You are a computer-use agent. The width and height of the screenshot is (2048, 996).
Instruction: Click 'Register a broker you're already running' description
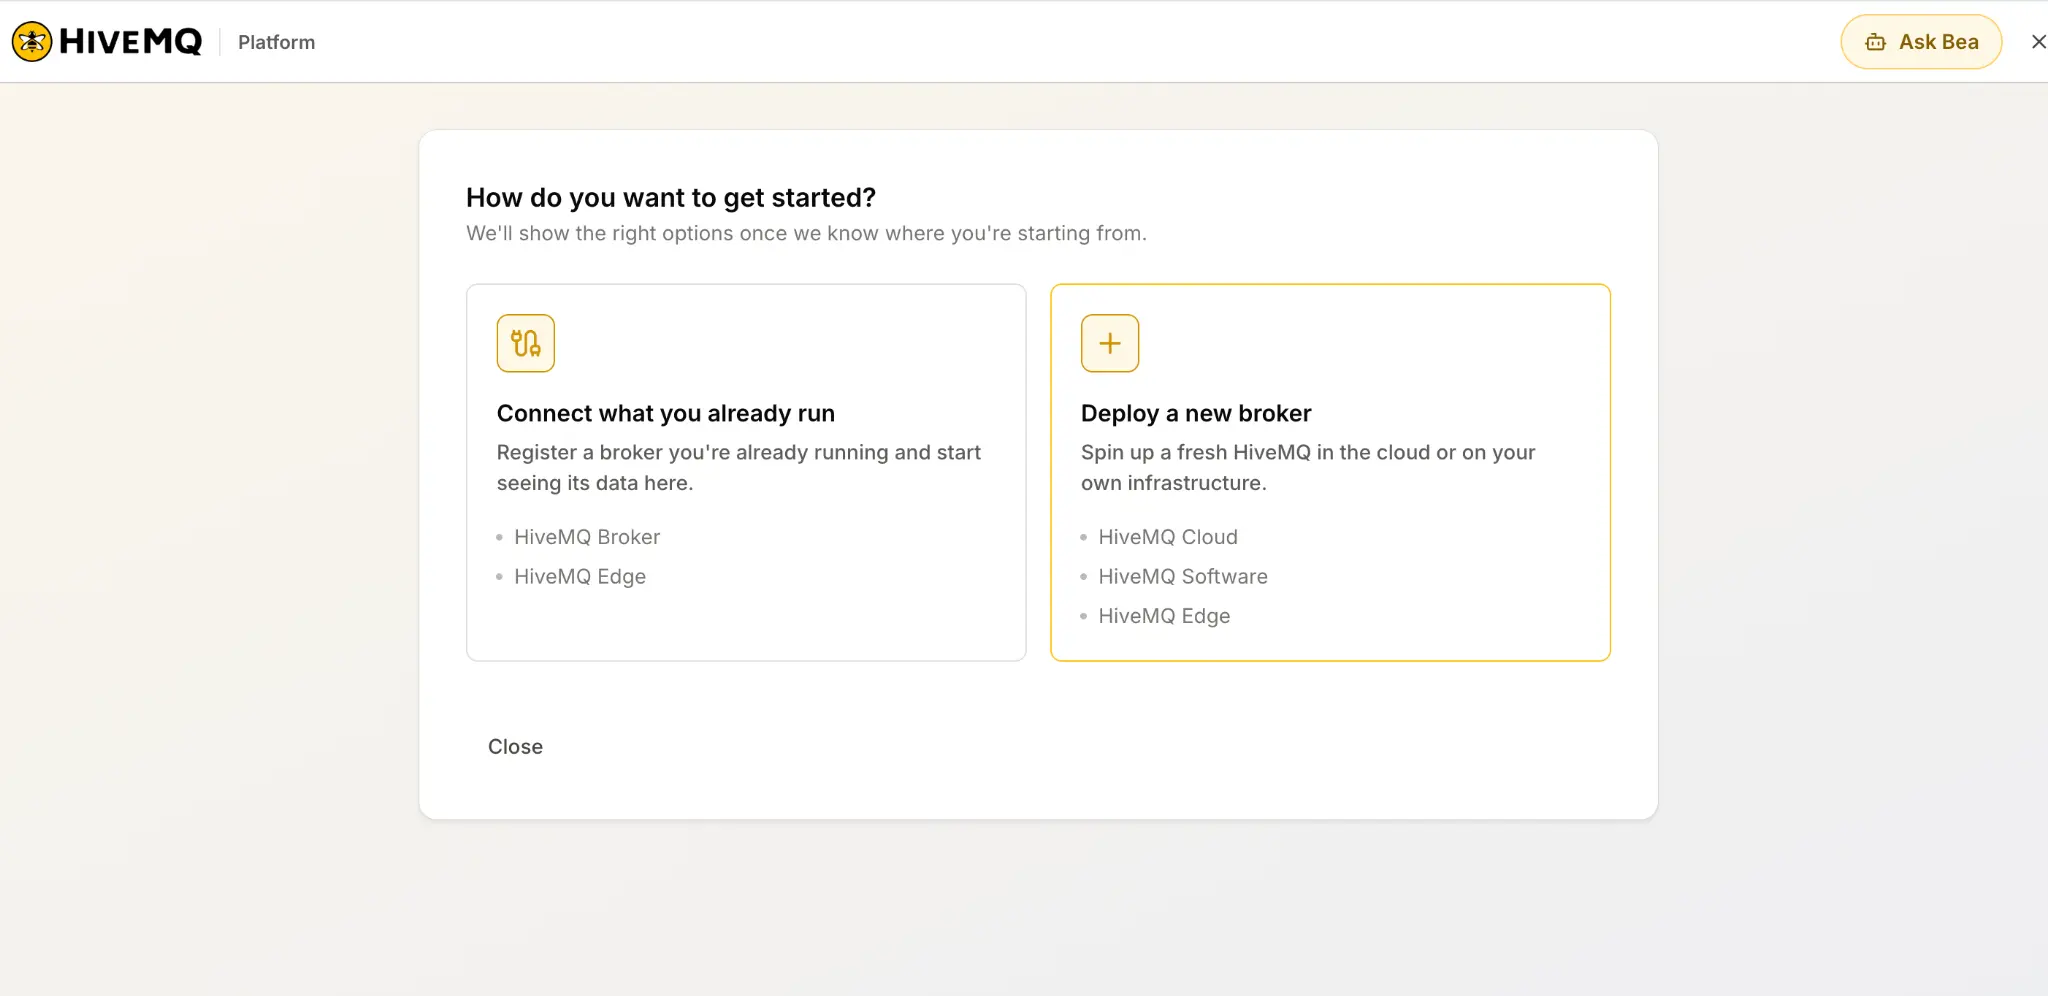coord(739,467)
